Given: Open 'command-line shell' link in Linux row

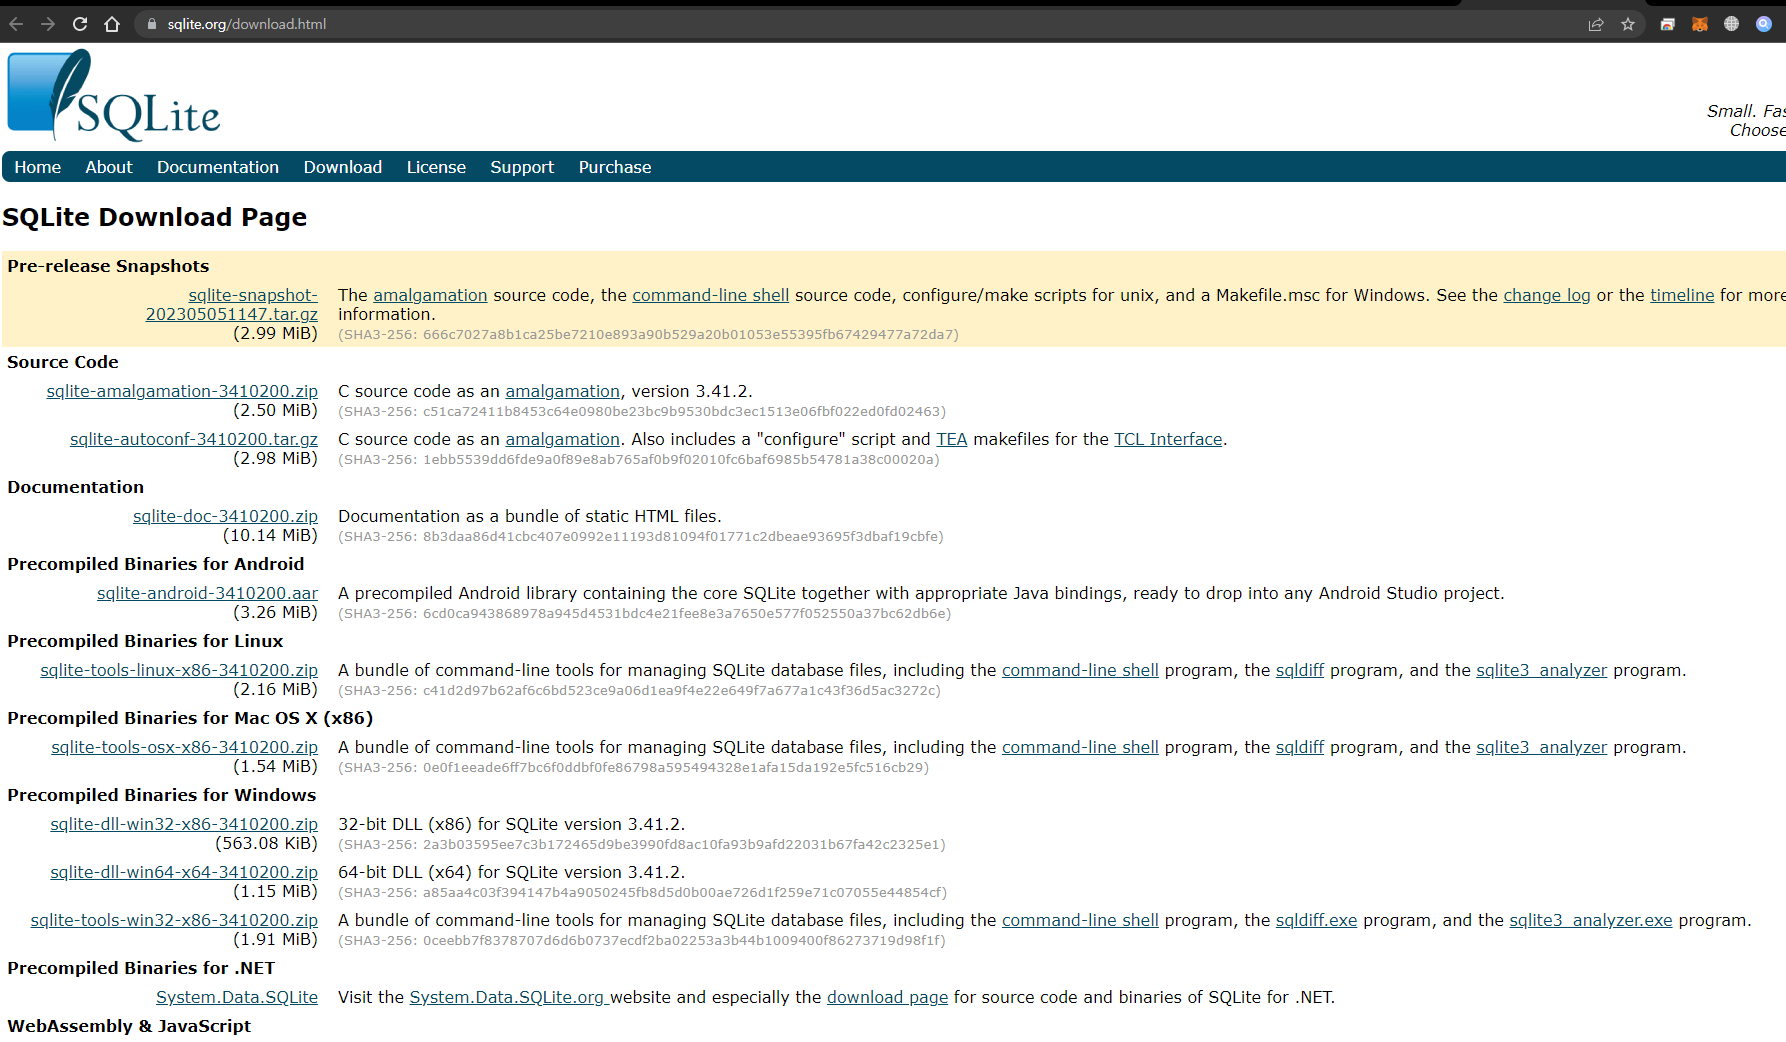Looking at the screenshot, I should pos(1080,670).
